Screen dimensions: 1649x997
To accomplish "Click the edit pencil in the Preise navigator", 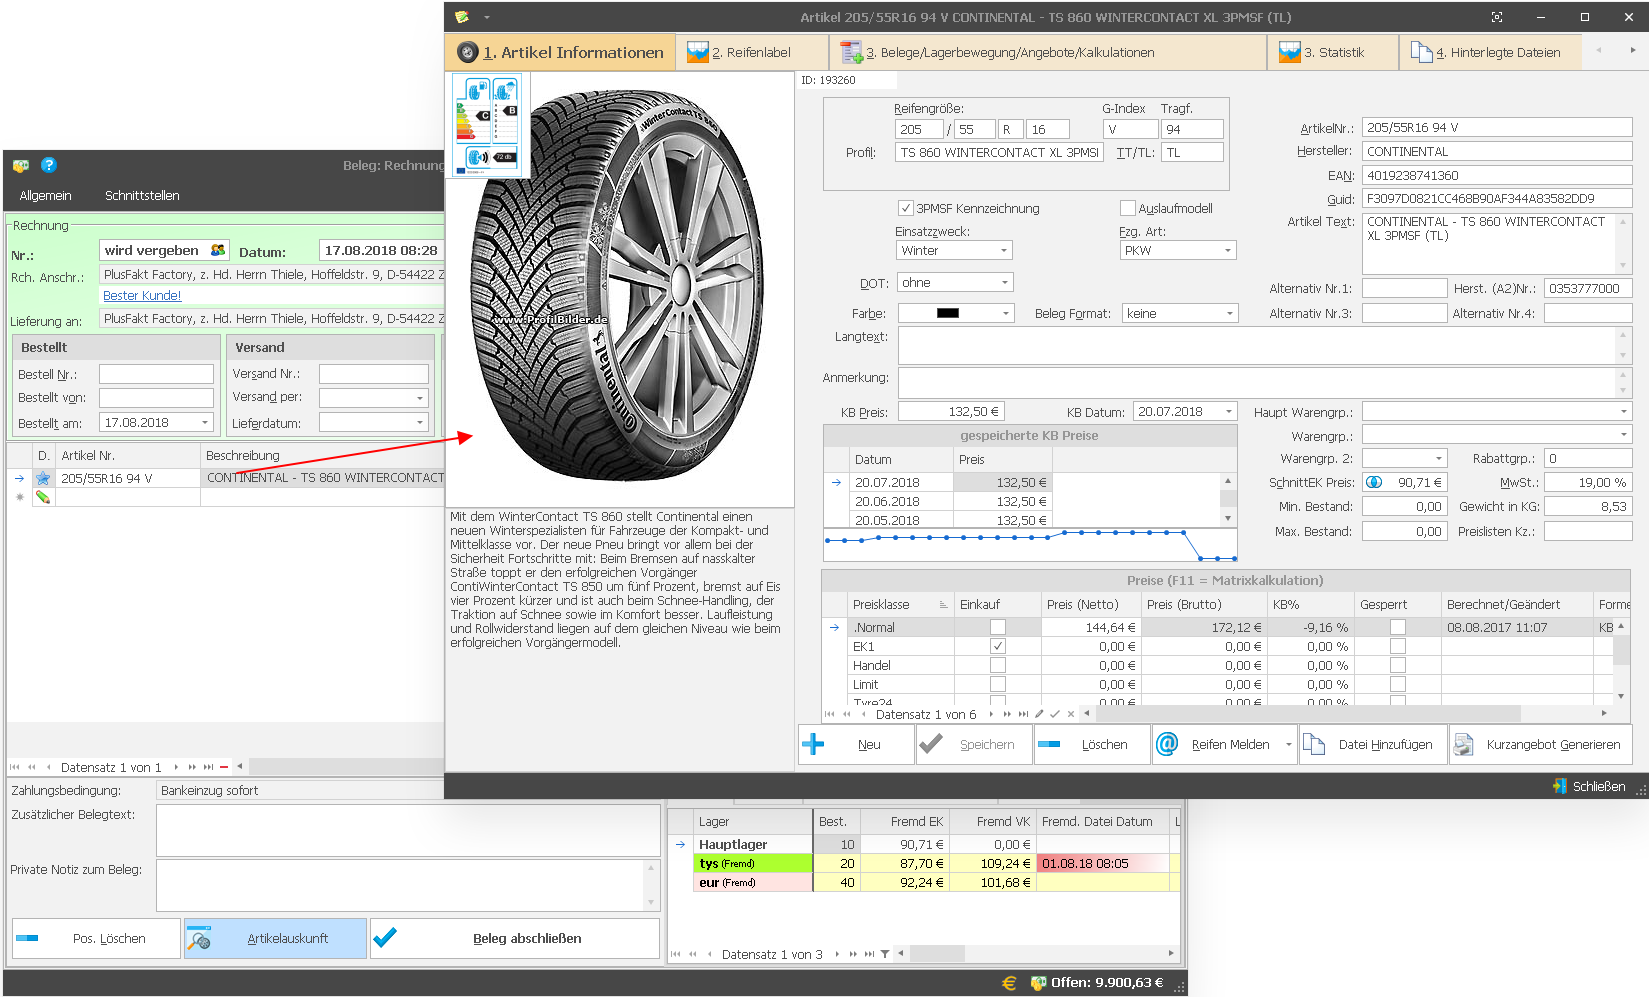I will (x=1039, y=714).
